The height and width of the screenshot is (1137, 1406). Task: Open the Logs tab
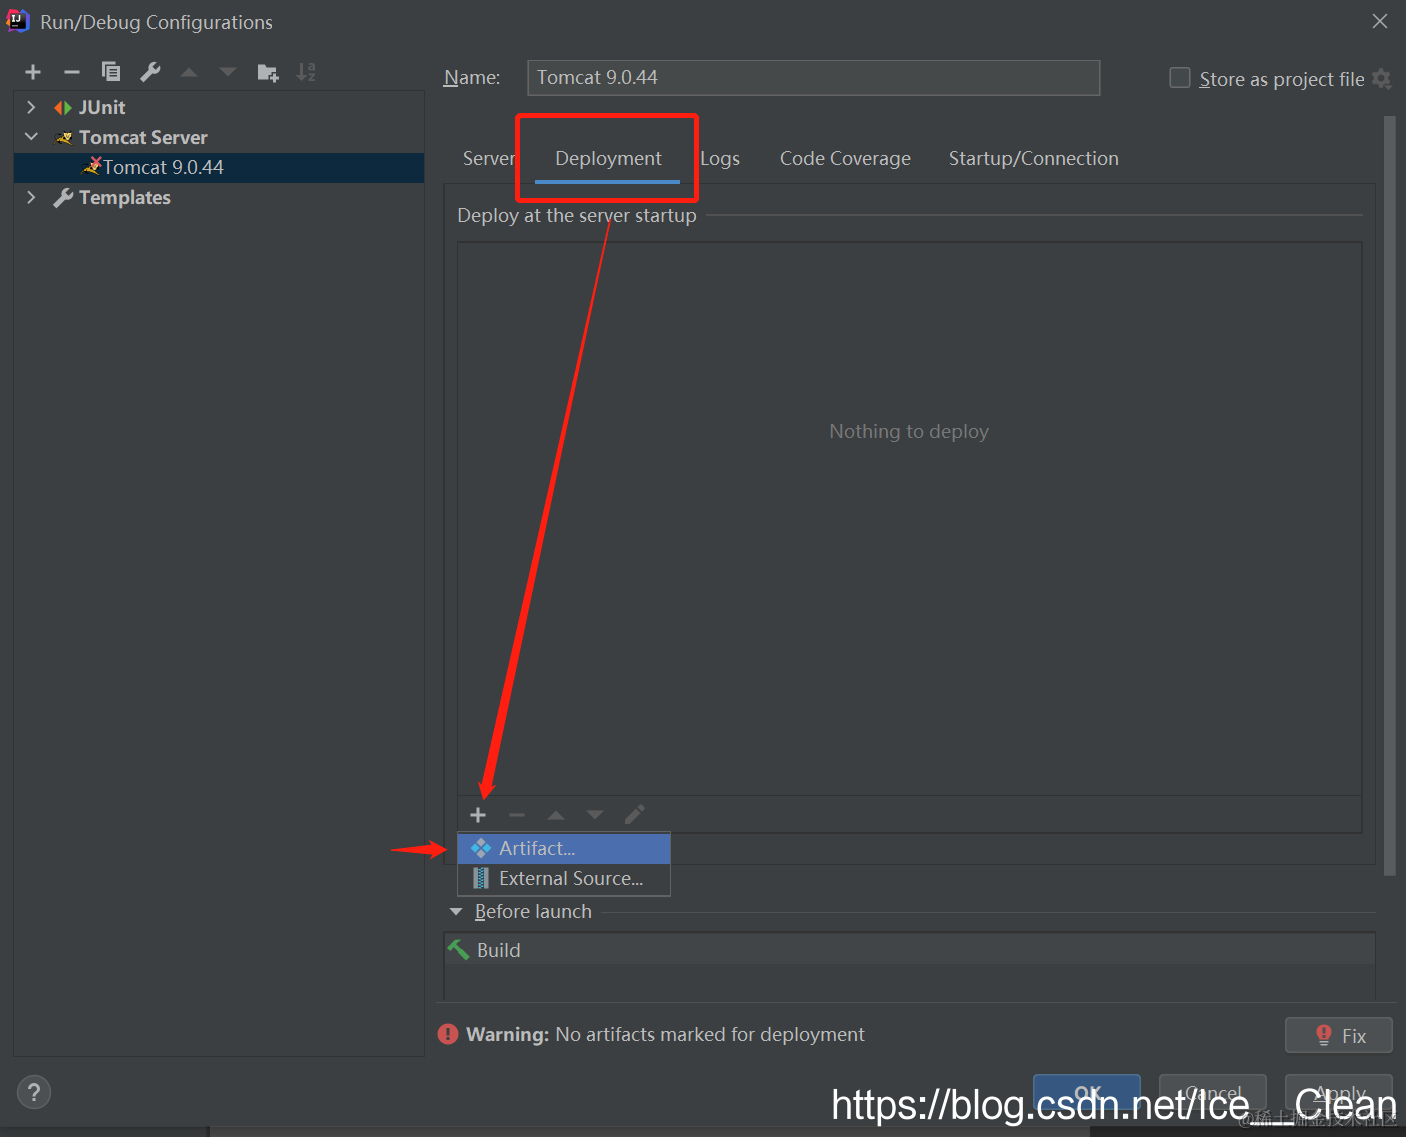point(720,158)
